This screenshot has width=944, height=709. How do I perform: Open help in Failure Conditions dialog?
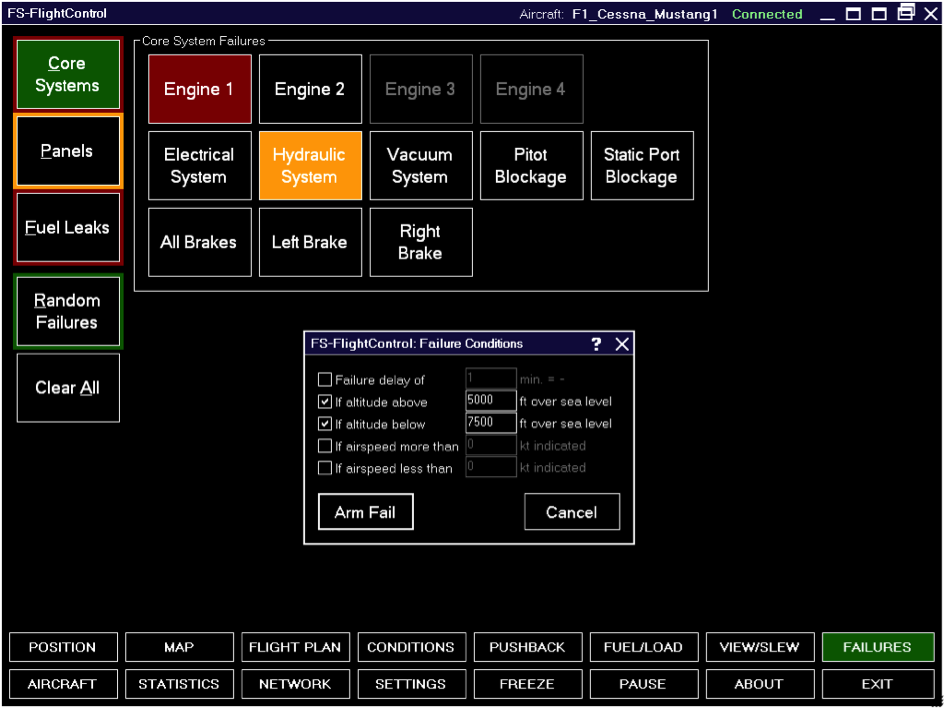click(597, 343)
